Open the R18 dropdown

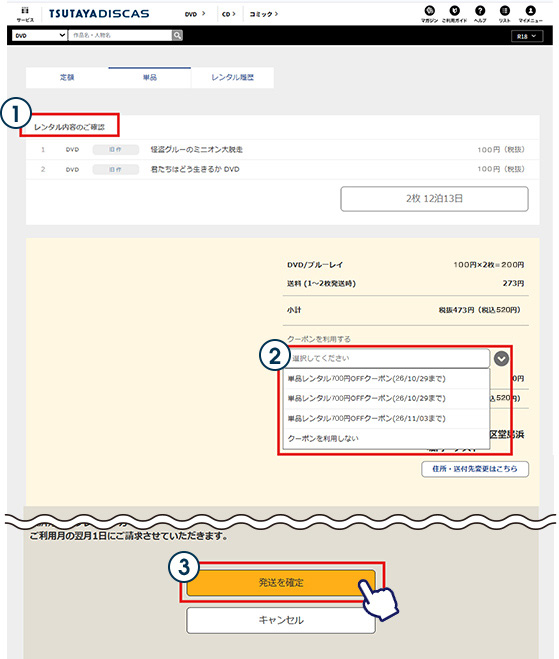pos(527,36)
